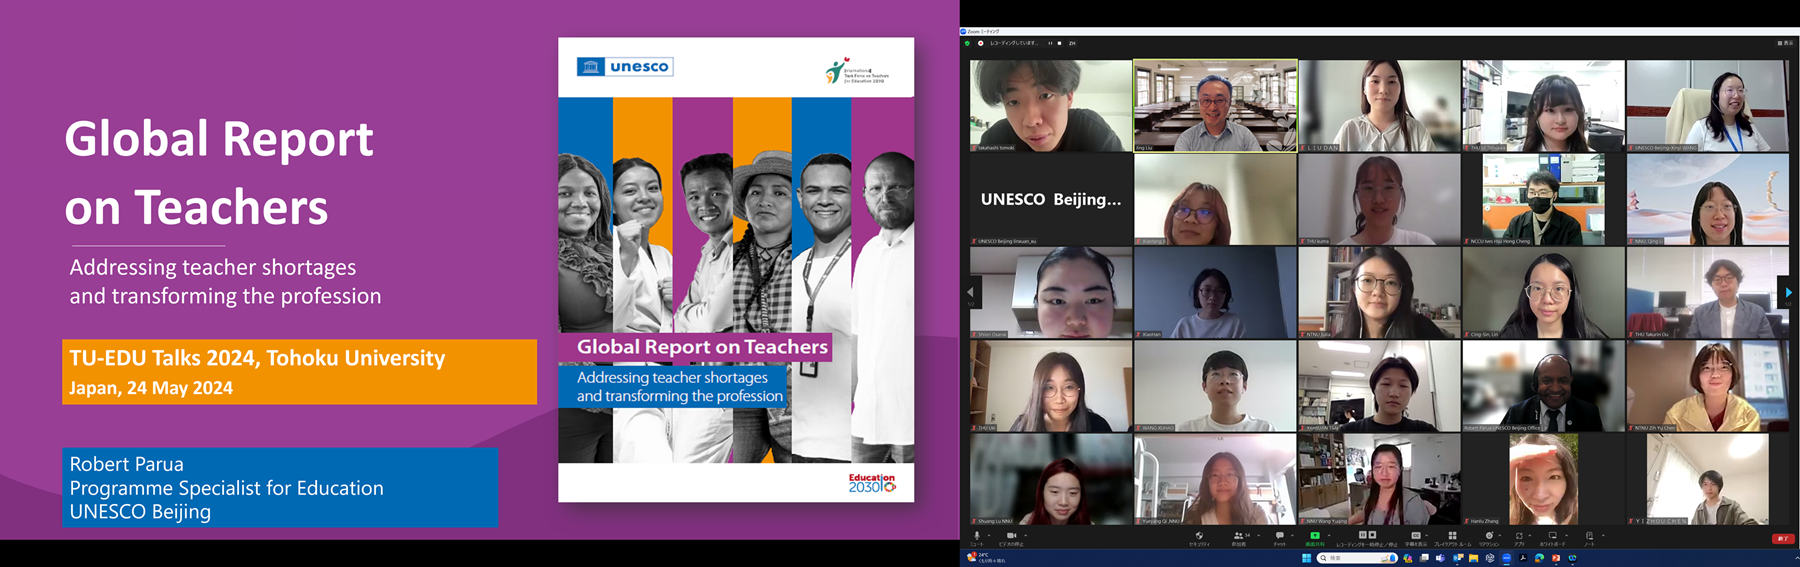Open the Windows Start menu

[1306, 558]
